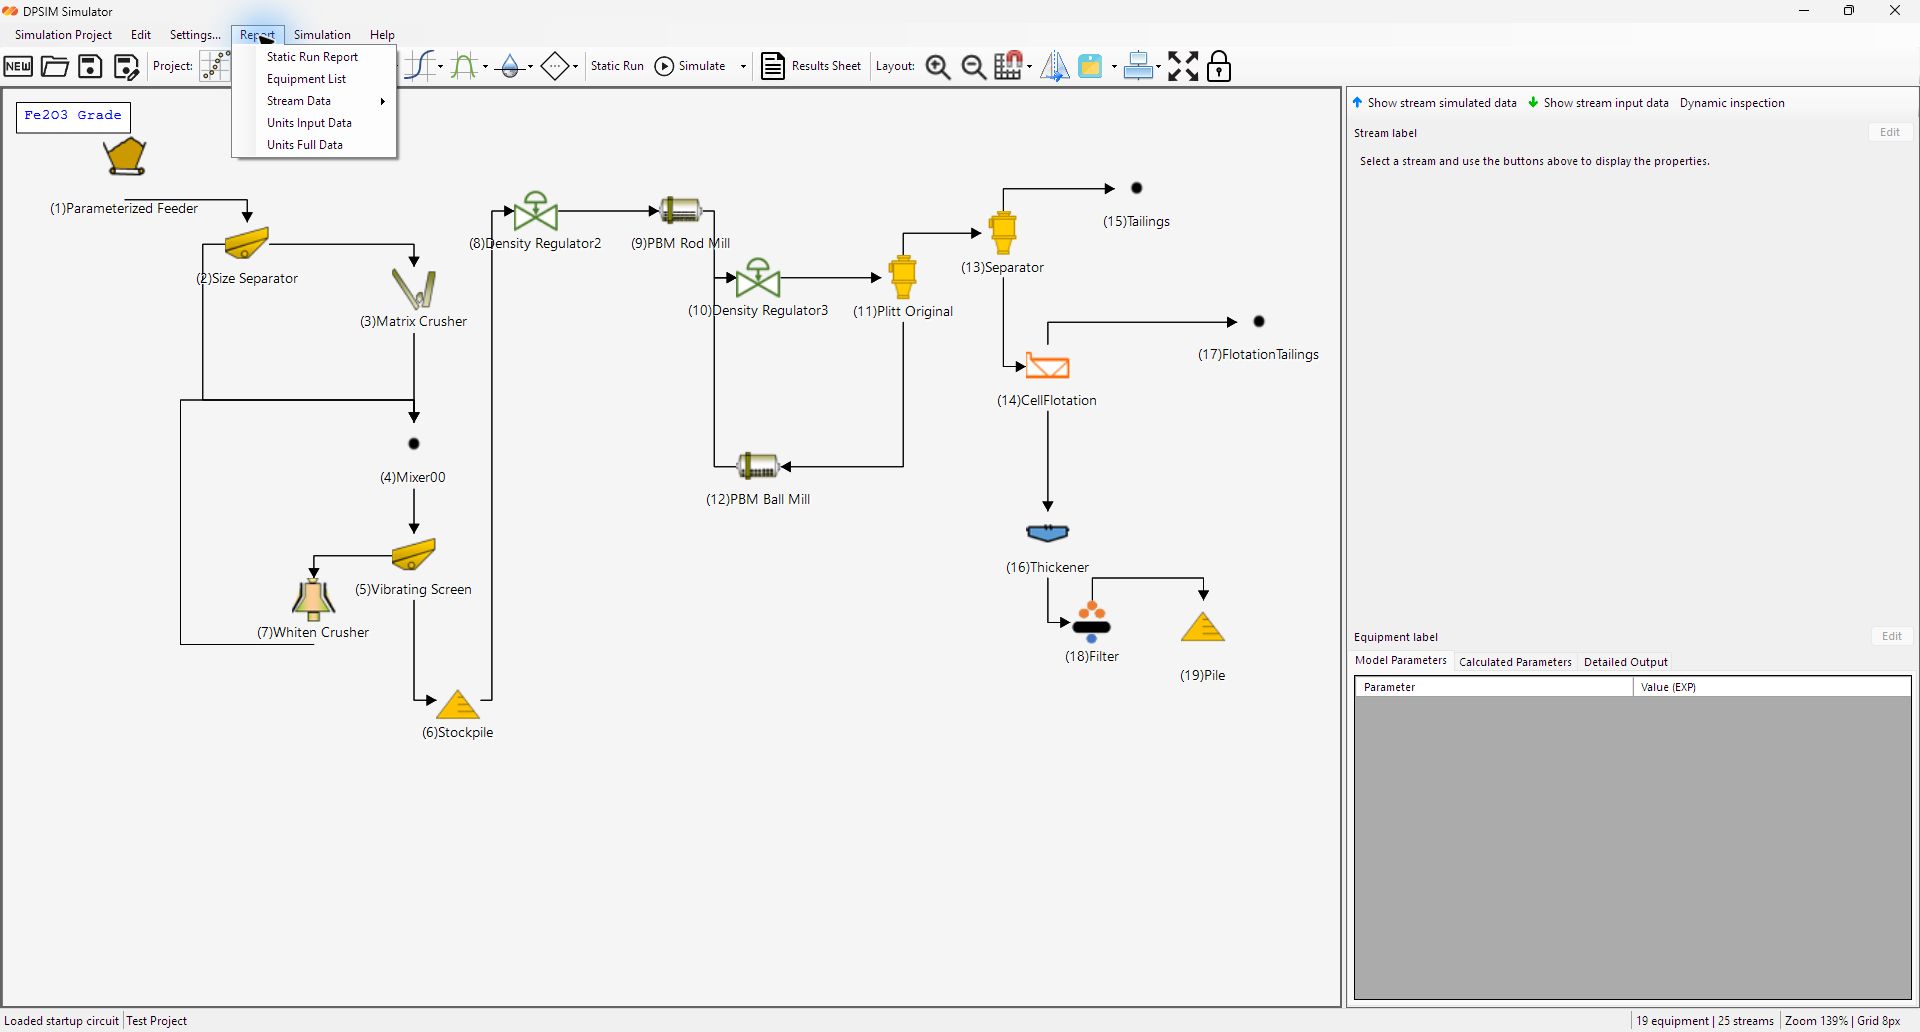This screenshot has height=1032, width=1920.
Task: Switch to Detailed Output tab
Action: click(x=1626, y=662)
